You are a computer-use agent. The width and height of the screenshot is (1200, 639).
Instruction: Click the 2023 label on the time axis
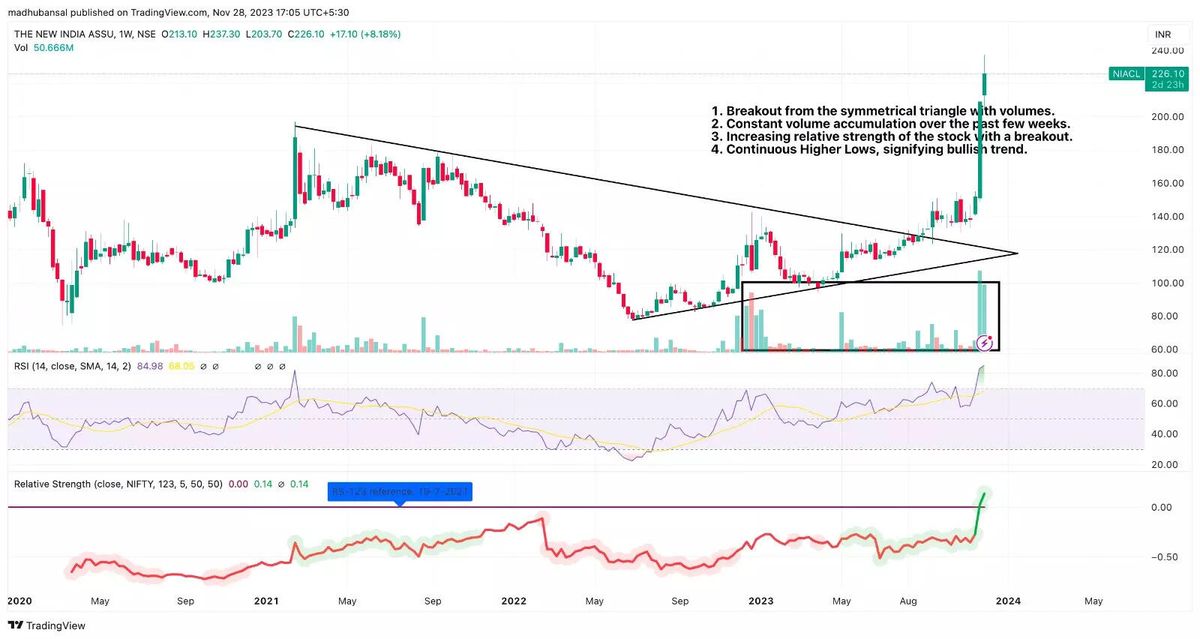click(x=761, y=601)
